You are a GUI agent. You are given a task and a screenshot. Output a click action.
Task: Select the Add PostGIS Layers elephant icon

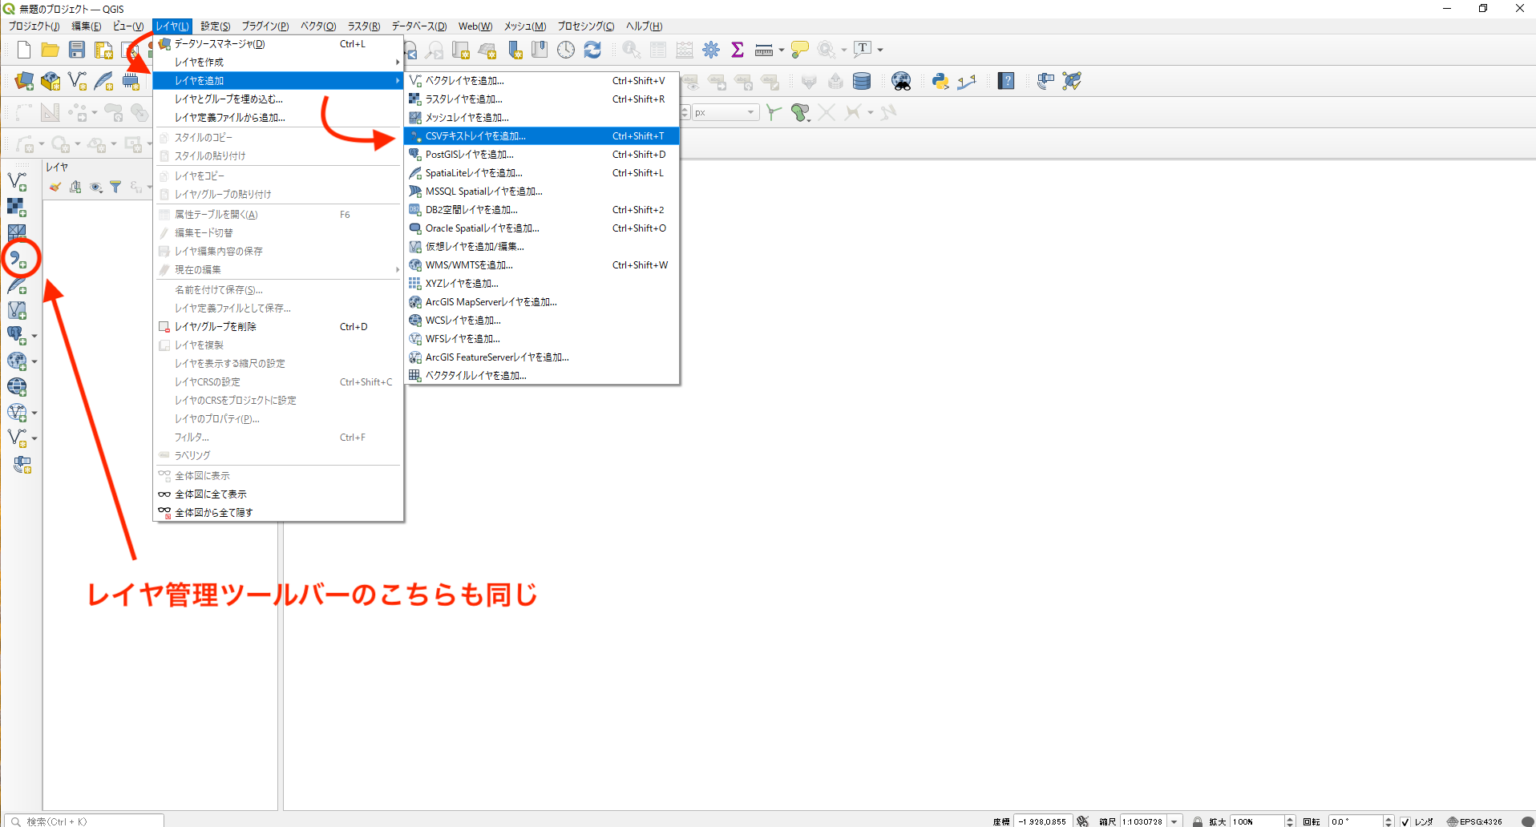16,334
